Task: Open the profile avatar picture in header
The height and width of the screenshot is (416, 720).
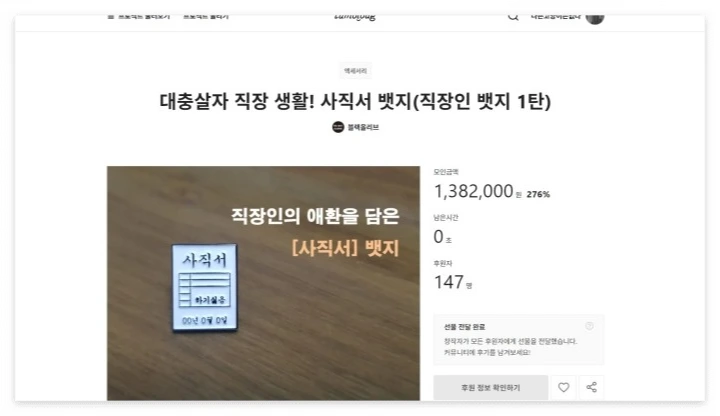Action: click(595, 18)
